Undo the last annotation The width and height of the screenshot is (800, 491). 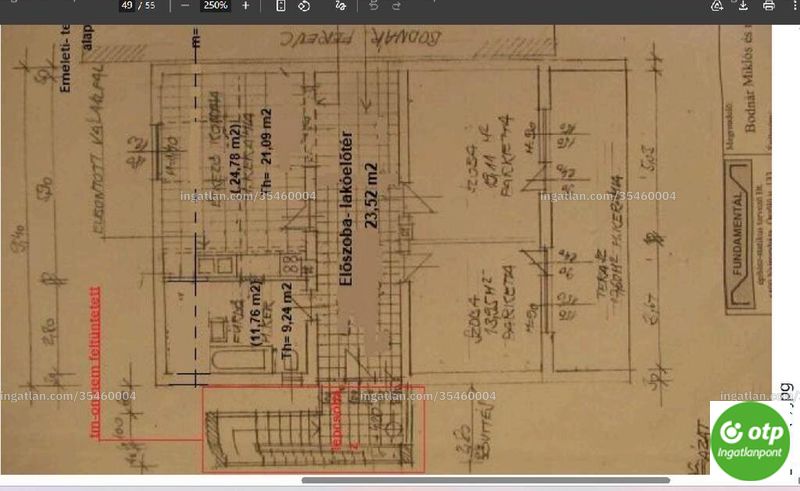coord(373,6)
